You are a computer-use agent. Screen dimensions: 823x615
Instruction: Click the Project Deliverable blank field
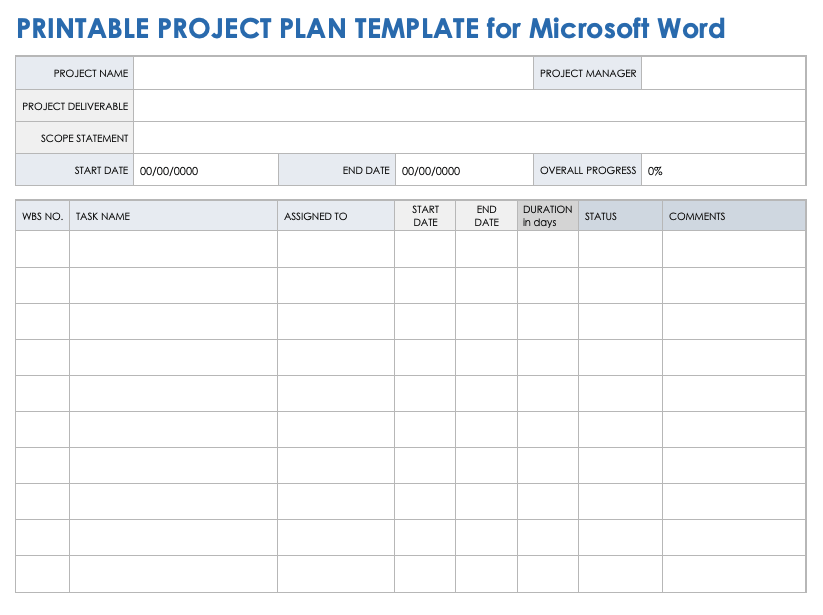pyautogui.click(x=468, y=106)
